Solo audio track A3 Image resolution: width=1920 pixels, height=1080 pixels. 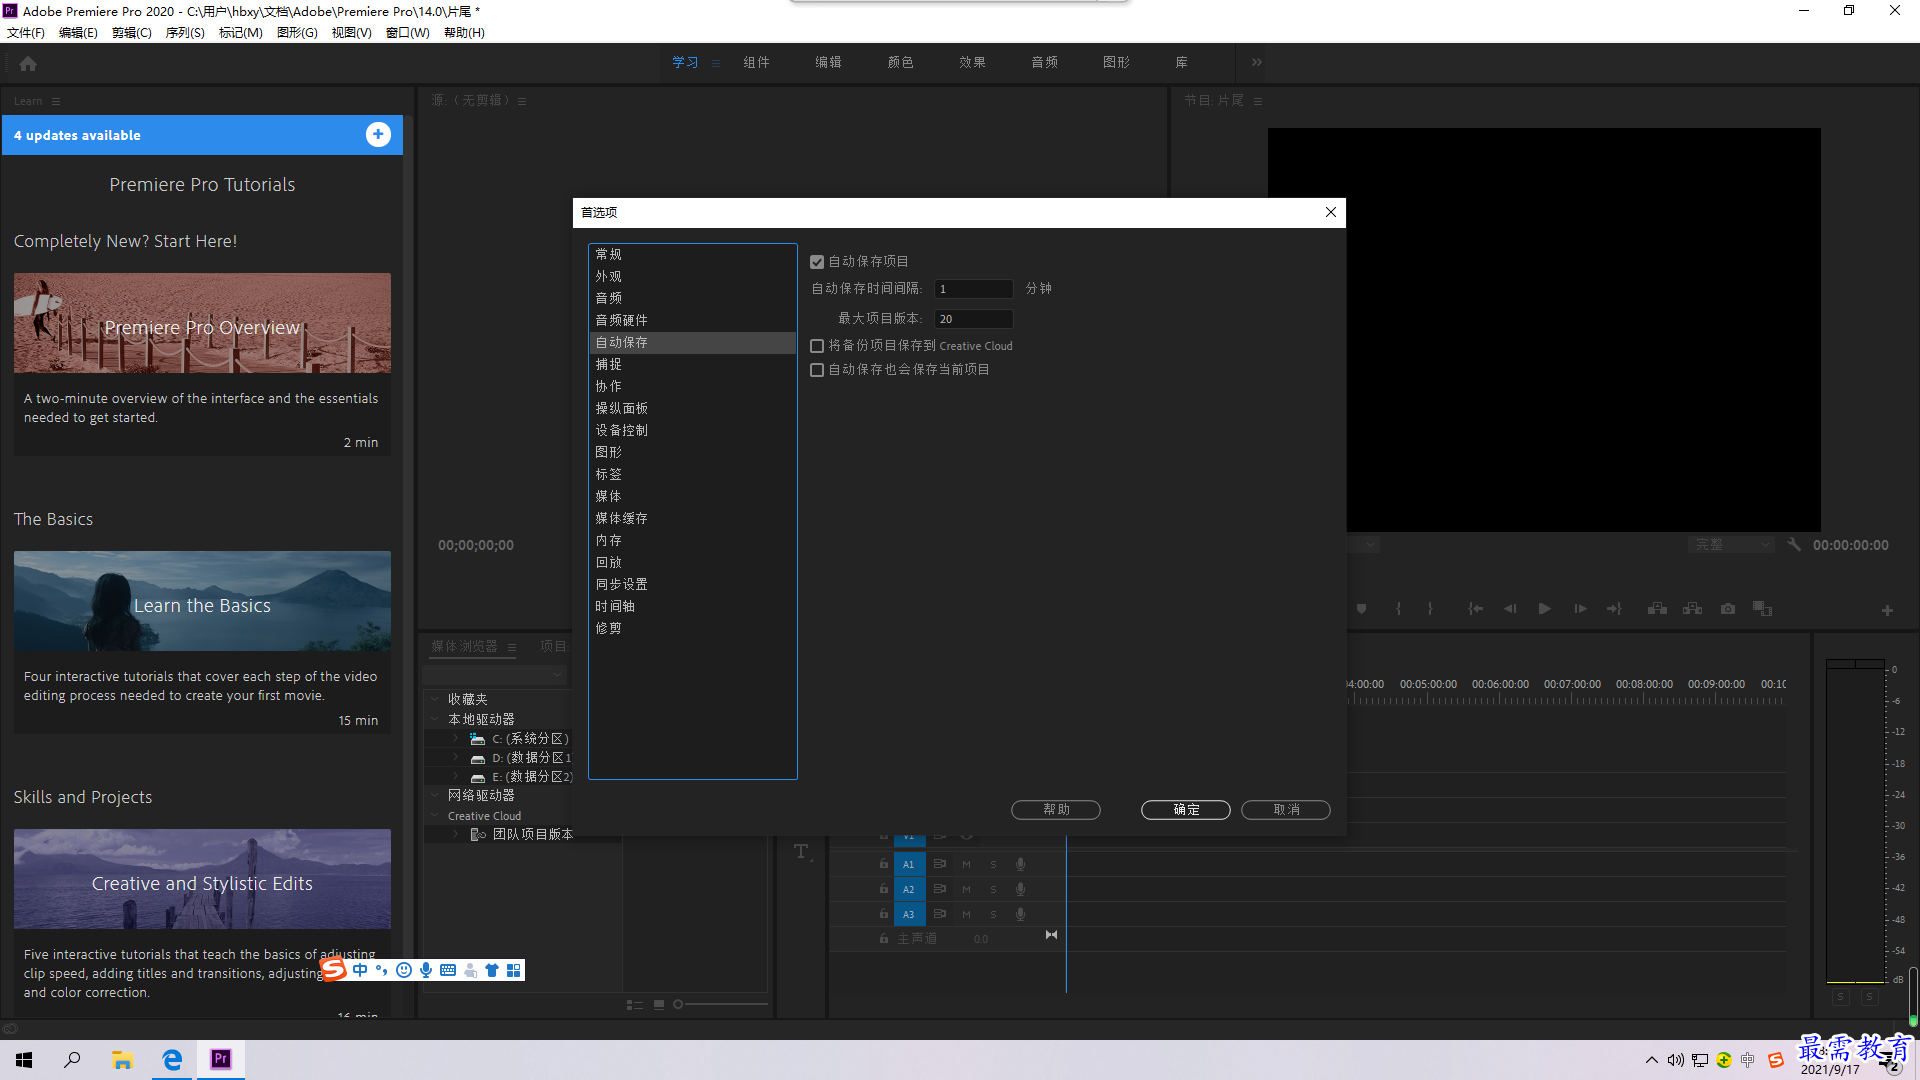(x=993, y=914)
